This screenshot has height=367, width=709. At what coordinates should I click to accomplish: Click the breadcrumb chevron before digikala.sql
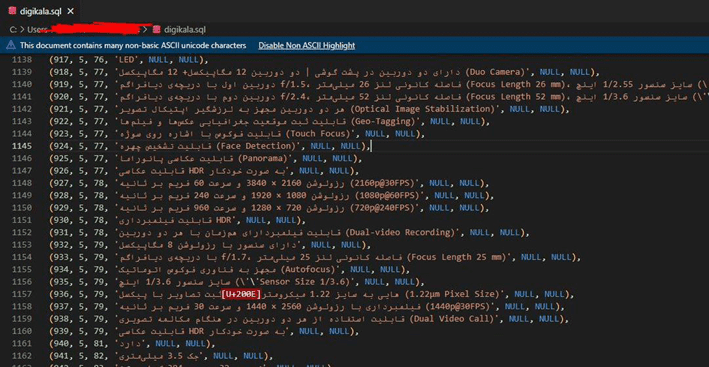click(x=145, y=29)
